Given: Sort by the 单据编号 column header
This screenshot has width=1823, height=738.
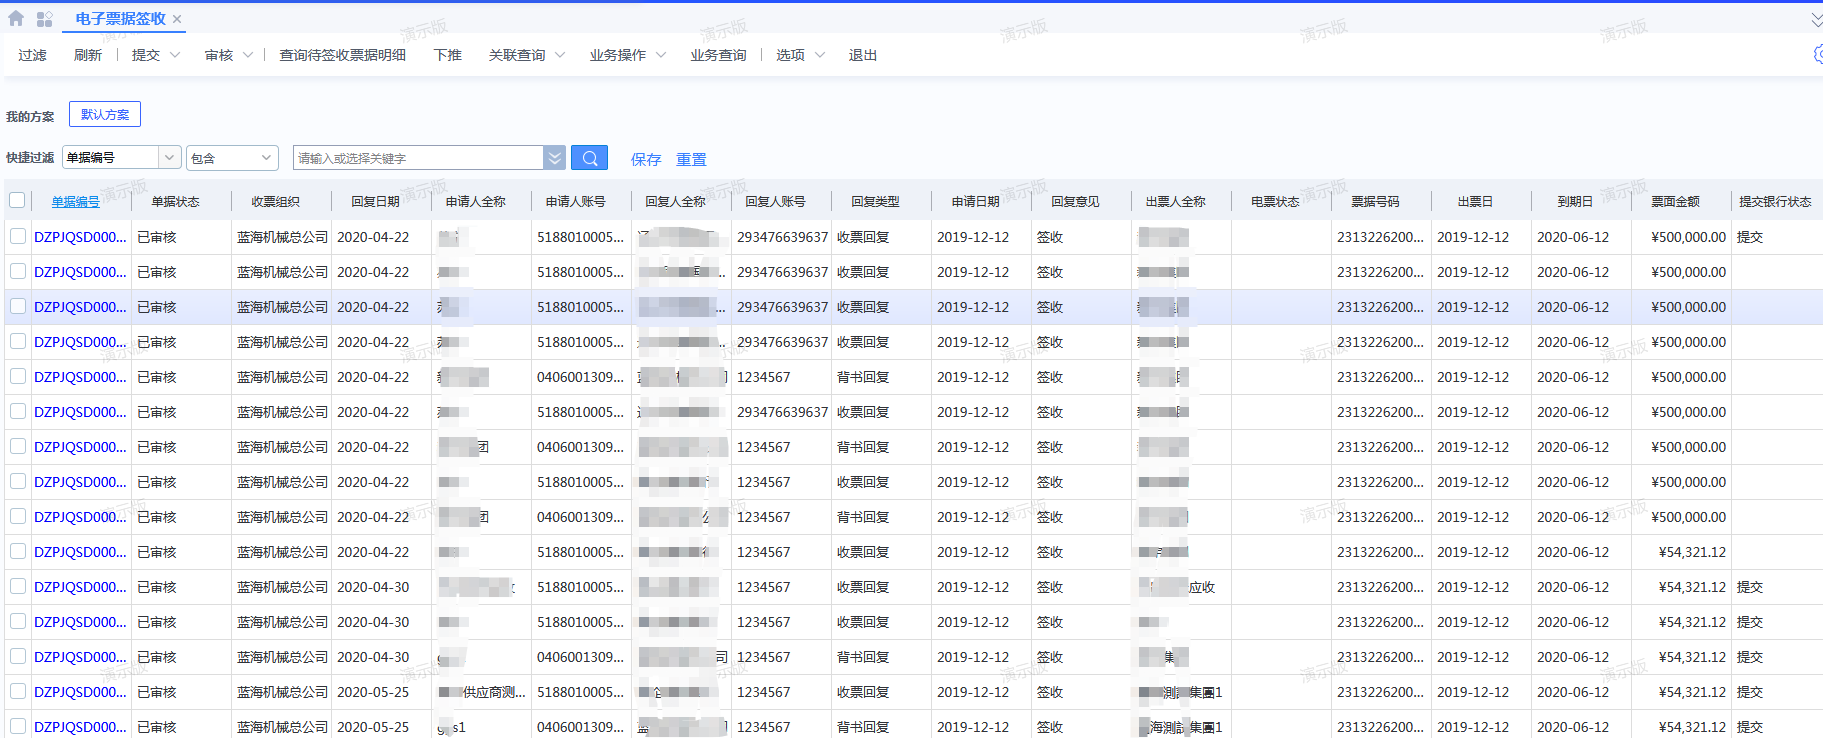Looking at the screenshot, I should (76, 201).
